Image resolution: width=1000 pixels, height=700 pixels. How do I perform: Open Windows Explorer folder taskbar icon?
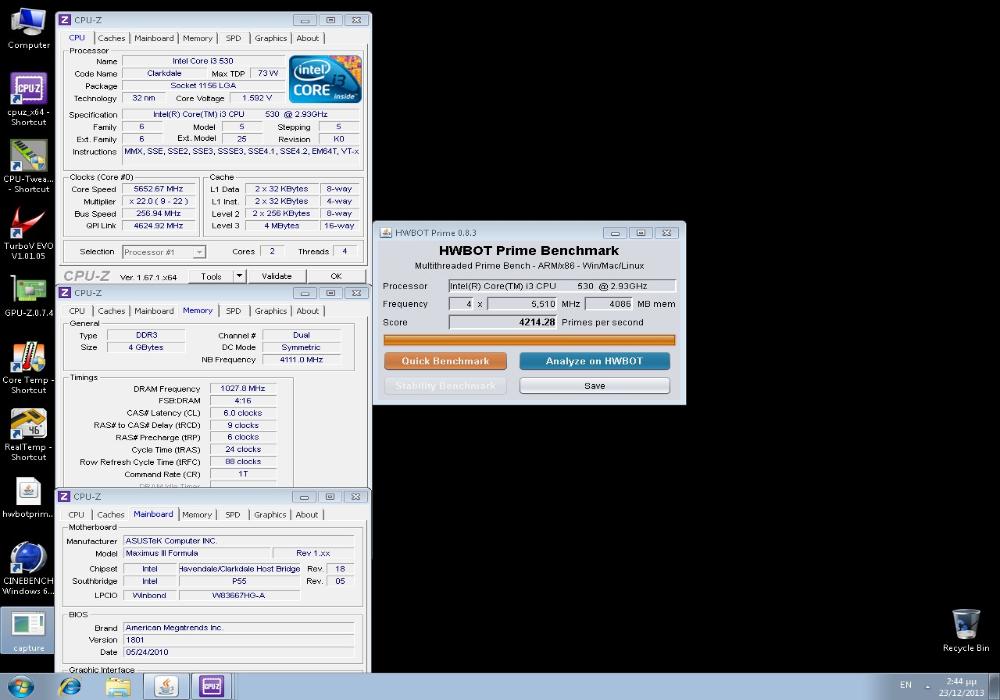click(x=118, y=687)
